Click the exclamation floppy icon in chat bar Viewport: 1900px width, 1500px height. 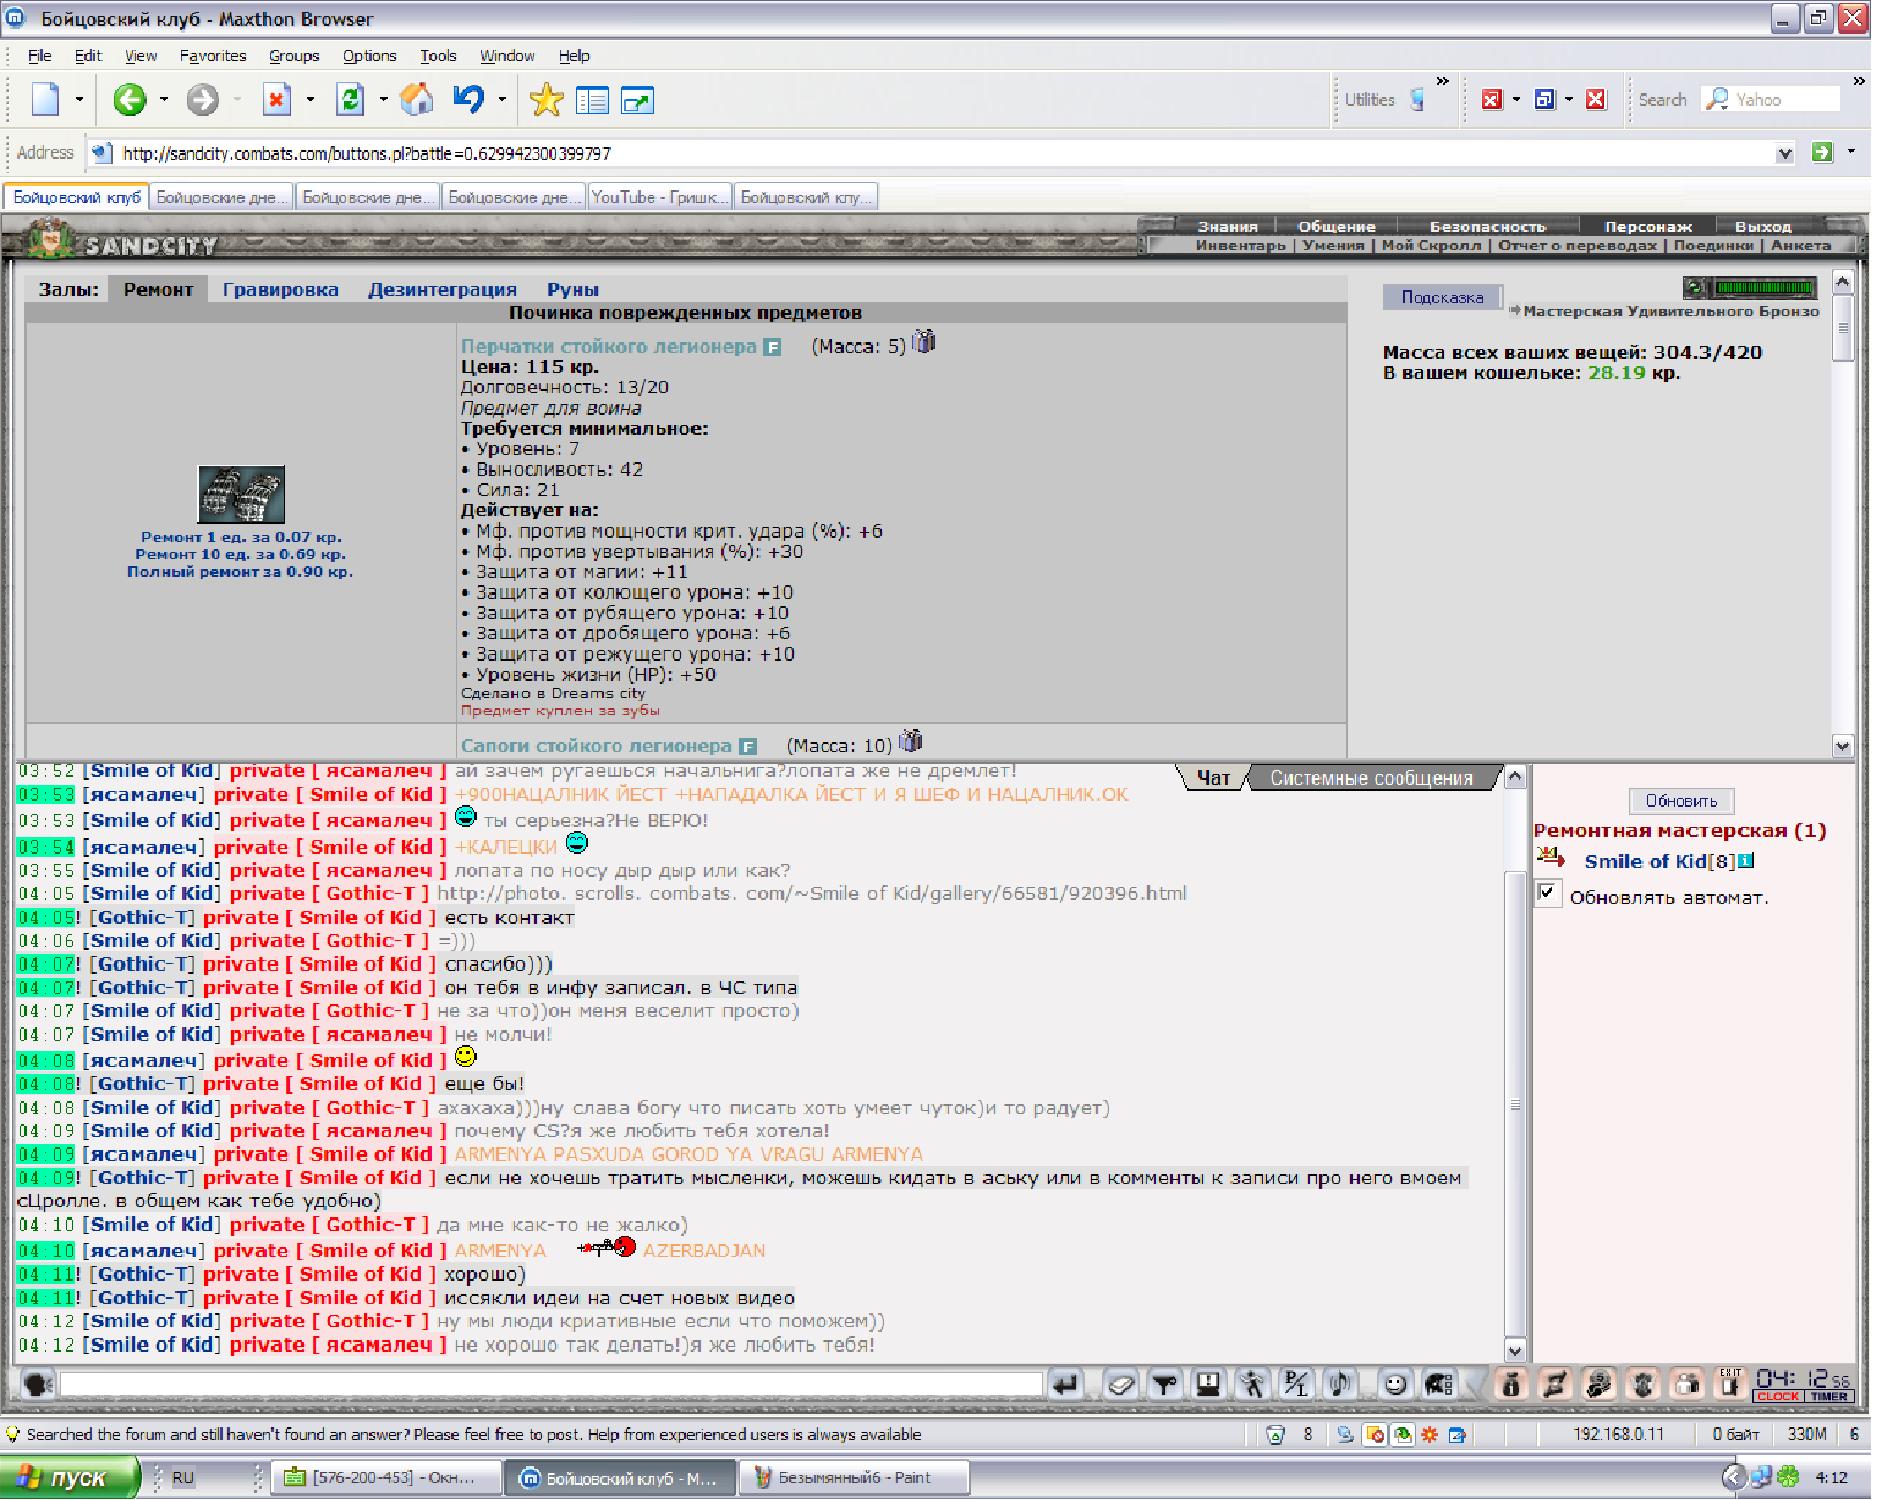coord(1208,1384)
